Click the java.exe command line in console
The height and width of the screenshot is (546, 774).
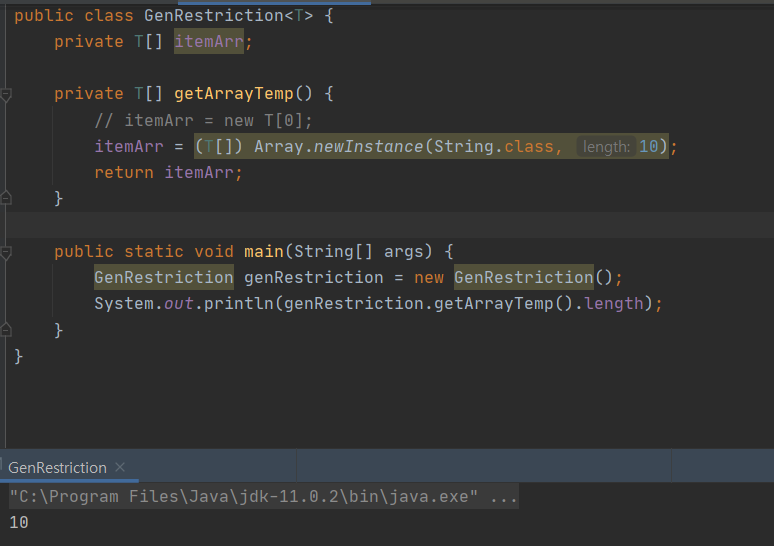click(264, 496)
